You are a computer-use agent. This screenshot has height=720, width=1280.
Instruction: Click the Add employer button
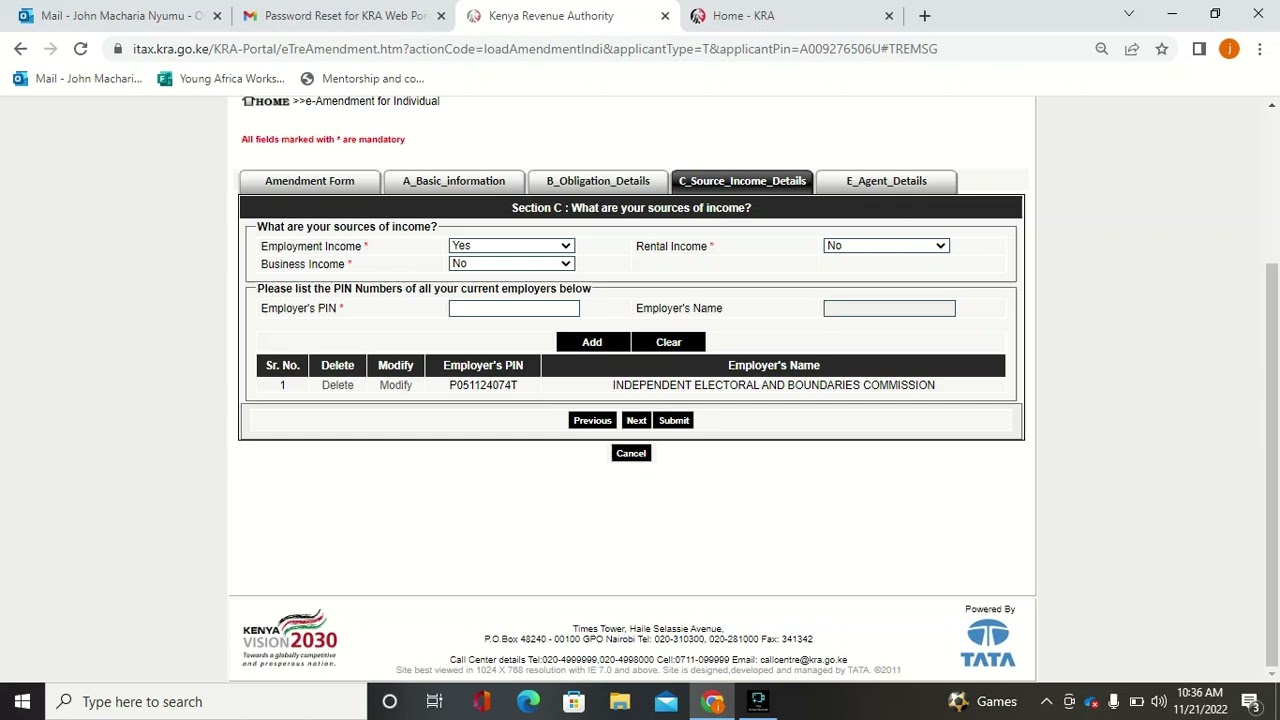(592, 342)
